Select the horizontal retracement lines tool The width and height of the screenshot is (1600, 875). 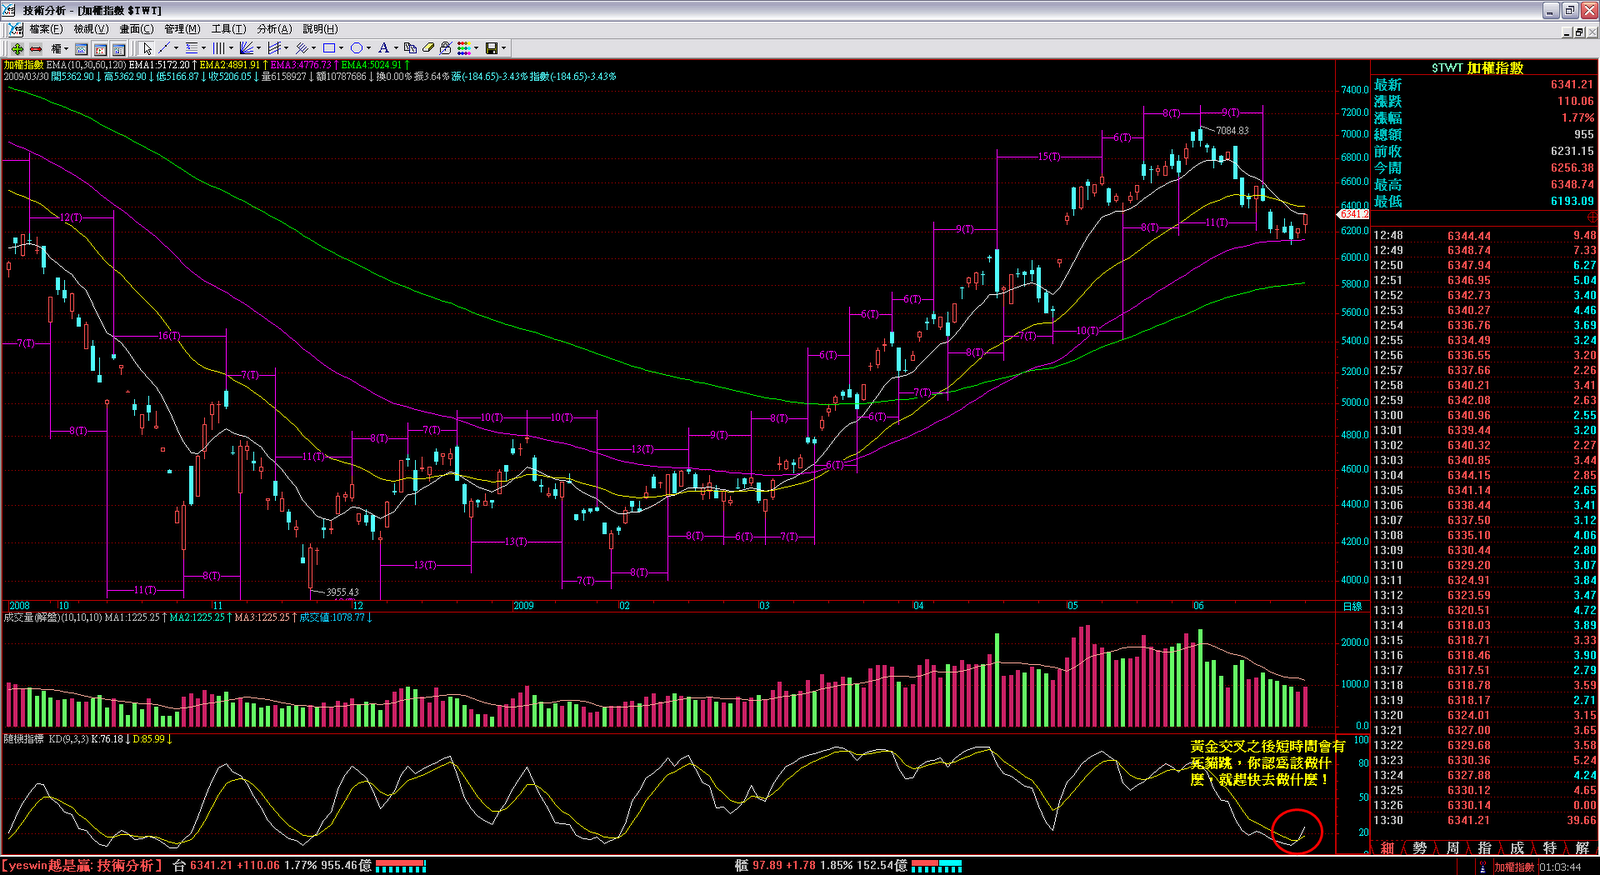coord(192,48)
